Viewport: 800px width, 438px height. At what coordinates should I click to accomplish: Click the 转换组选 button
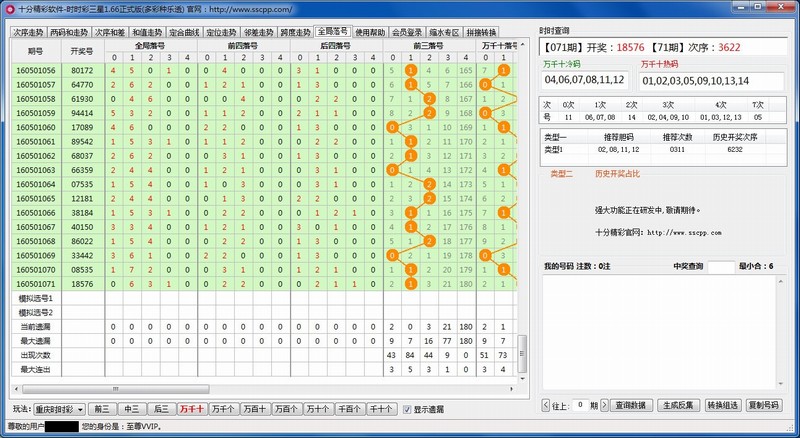pyautogui.click(x=722, y=405)
